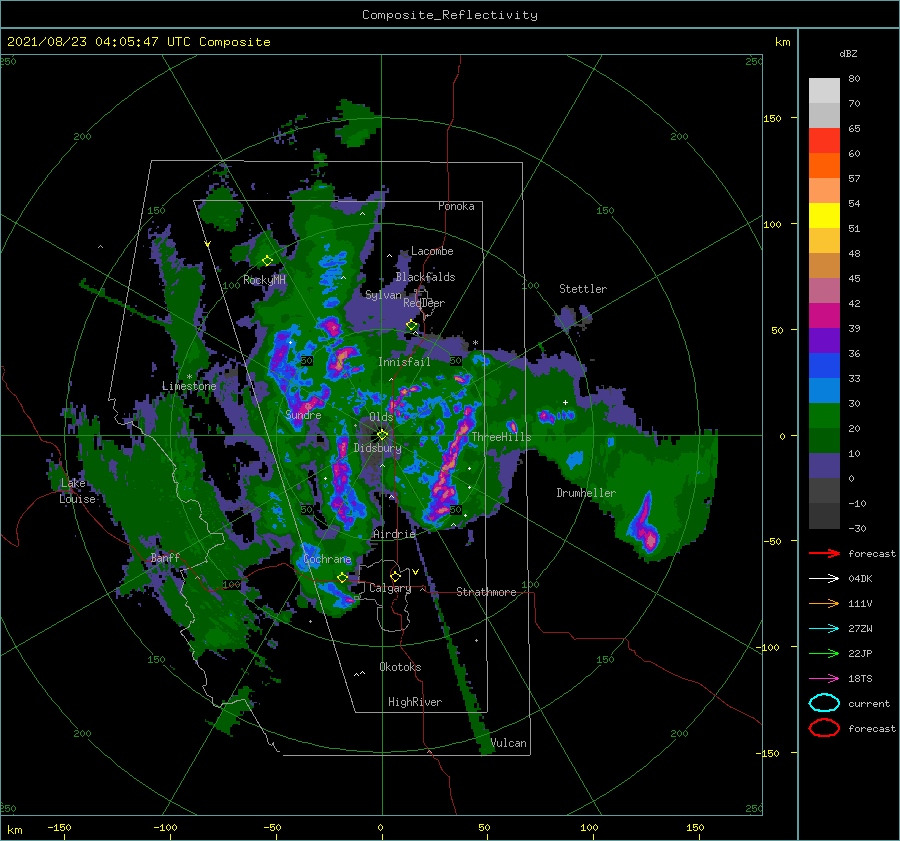Viewport: 900px width, 841px height.
Task: Click the Drumheller label
Action: [x=586, y=493]
